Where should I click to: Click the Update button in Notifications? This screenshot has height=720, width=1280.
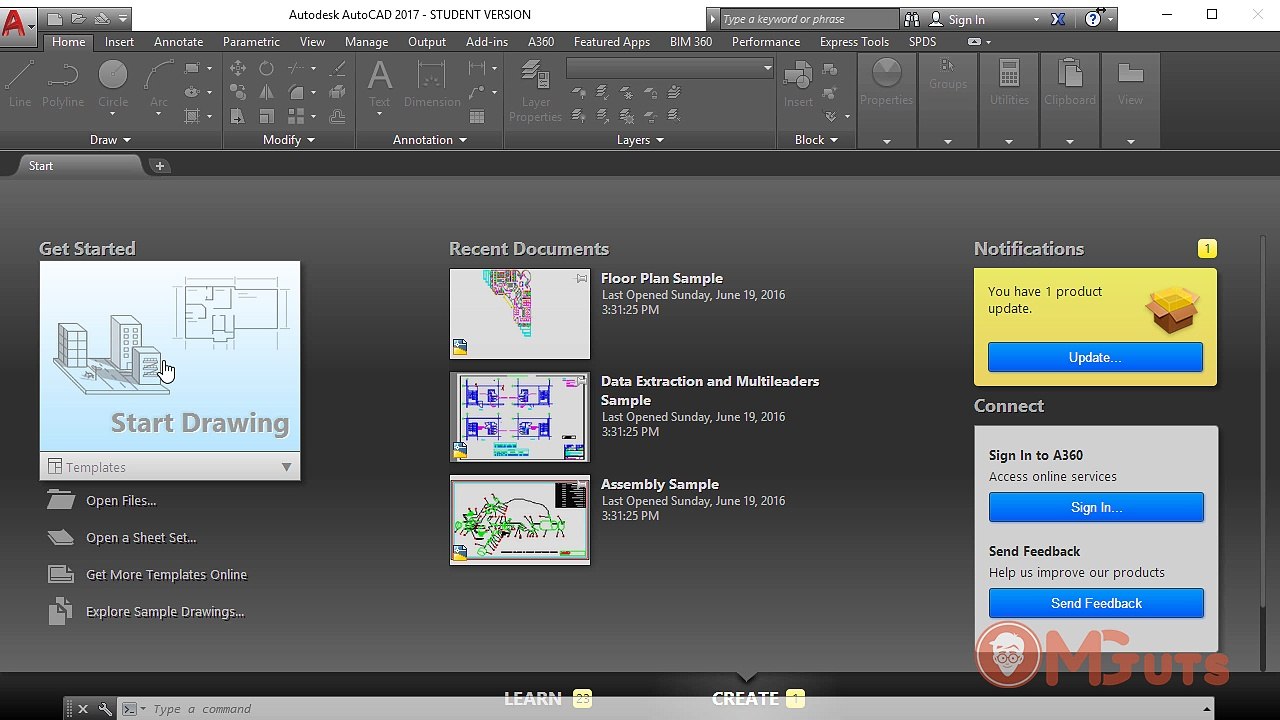pyautogui.click(x=1095, y=357)
